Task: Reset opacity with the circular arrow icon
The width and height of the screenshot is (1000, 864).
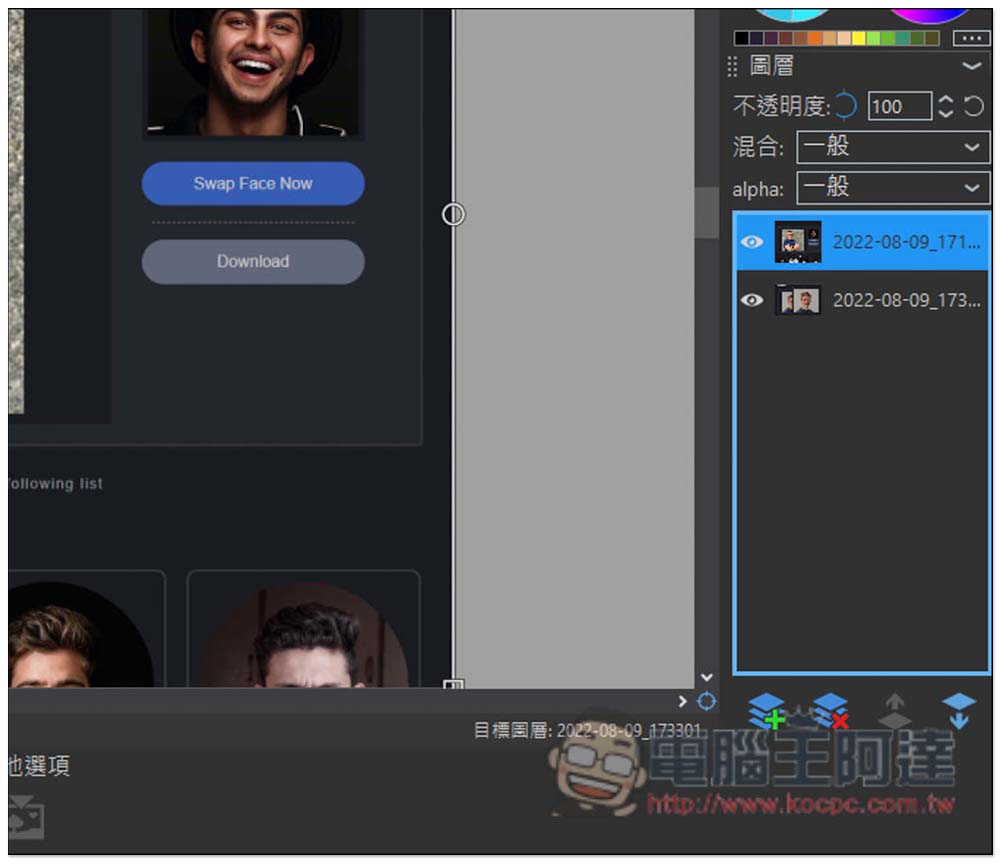Action: click(974, 106)
